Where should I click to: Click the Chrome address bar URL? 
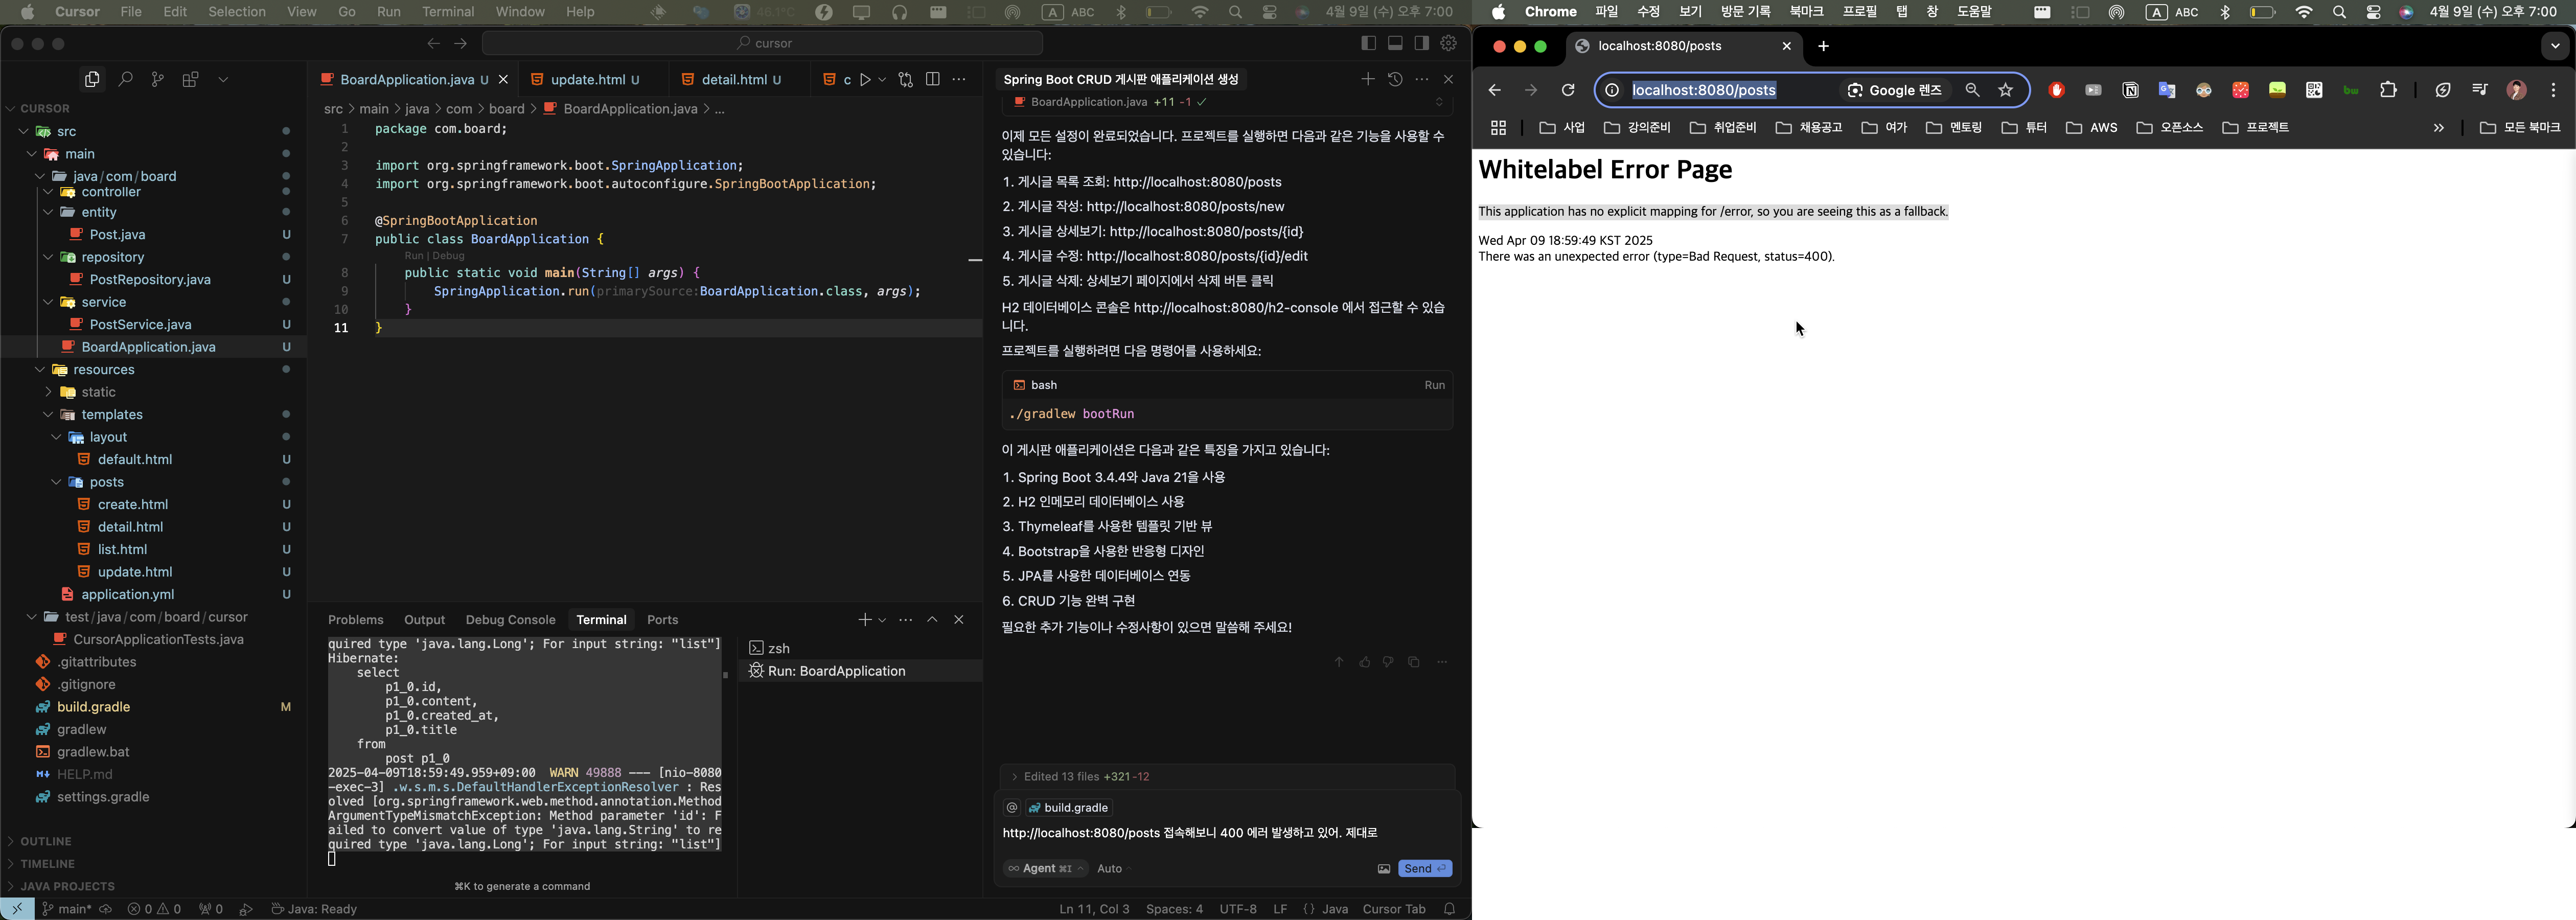pos(1704,90)
